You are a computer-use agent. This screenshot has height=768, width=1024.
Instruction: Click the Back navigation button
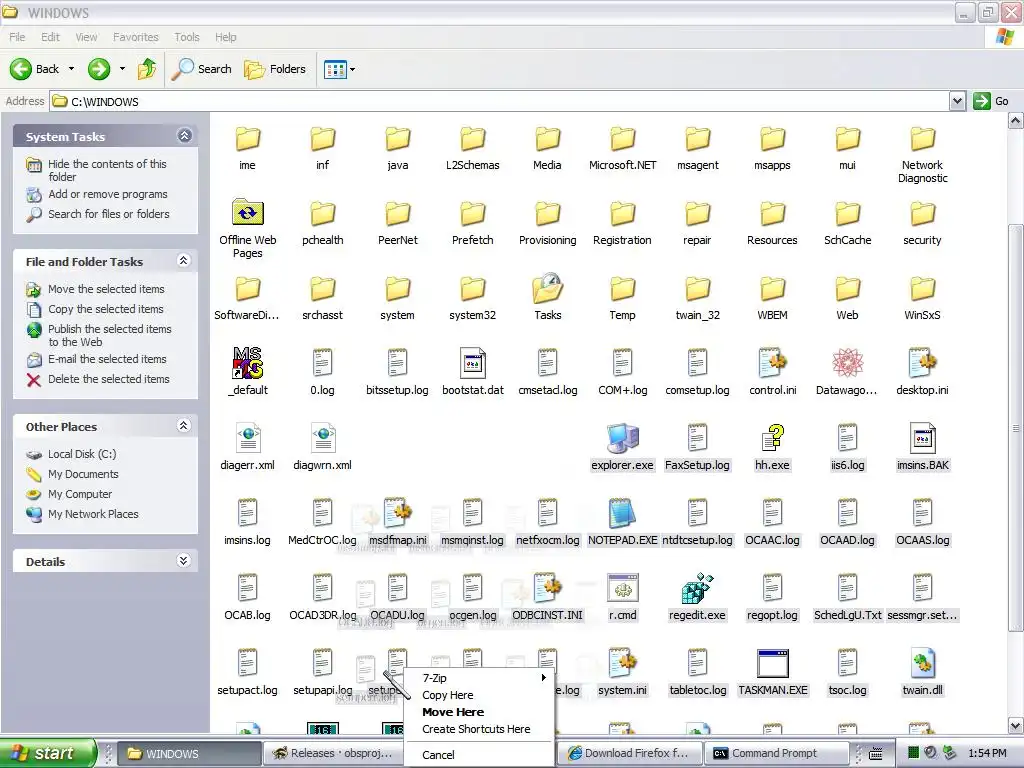pos(35,69)
